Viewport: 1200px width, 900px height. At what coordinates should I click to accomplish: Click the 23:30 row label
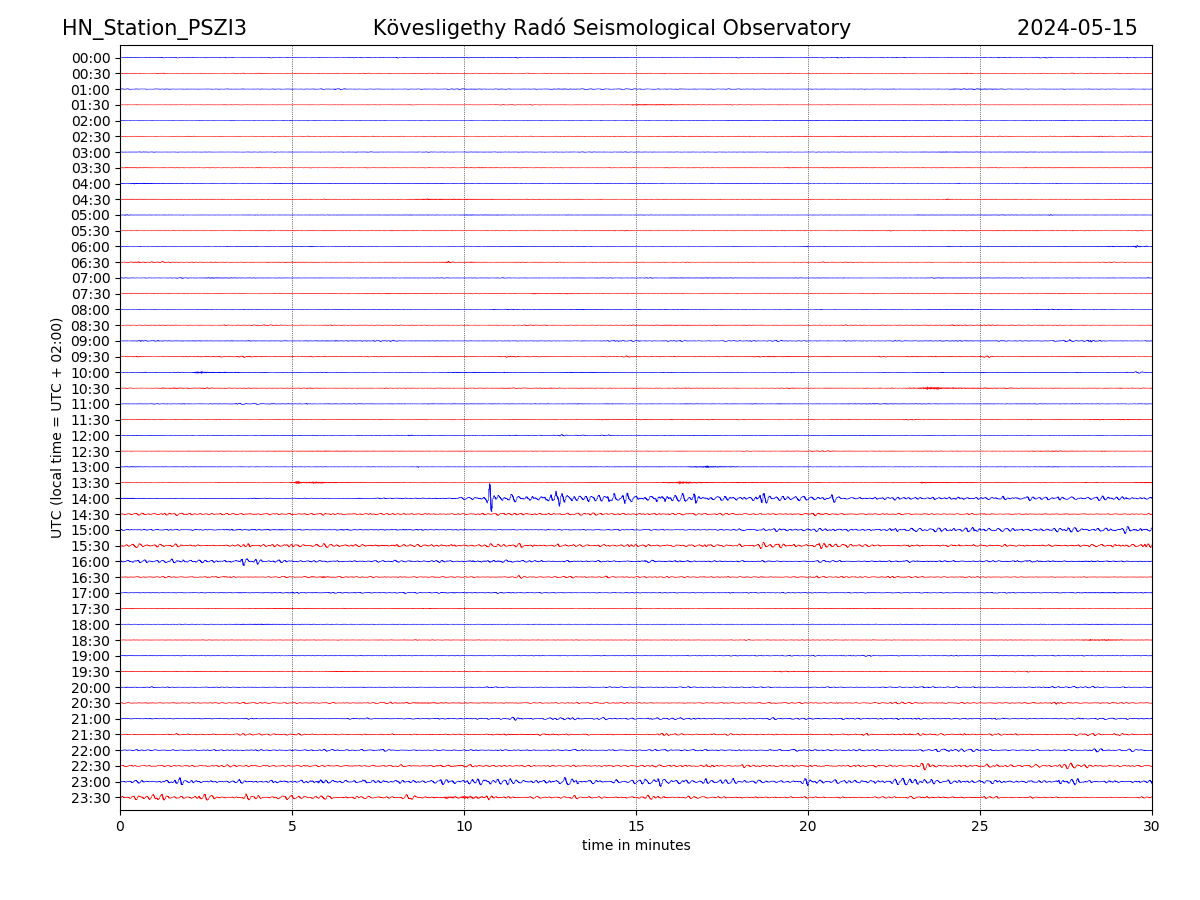pos(90,798)
